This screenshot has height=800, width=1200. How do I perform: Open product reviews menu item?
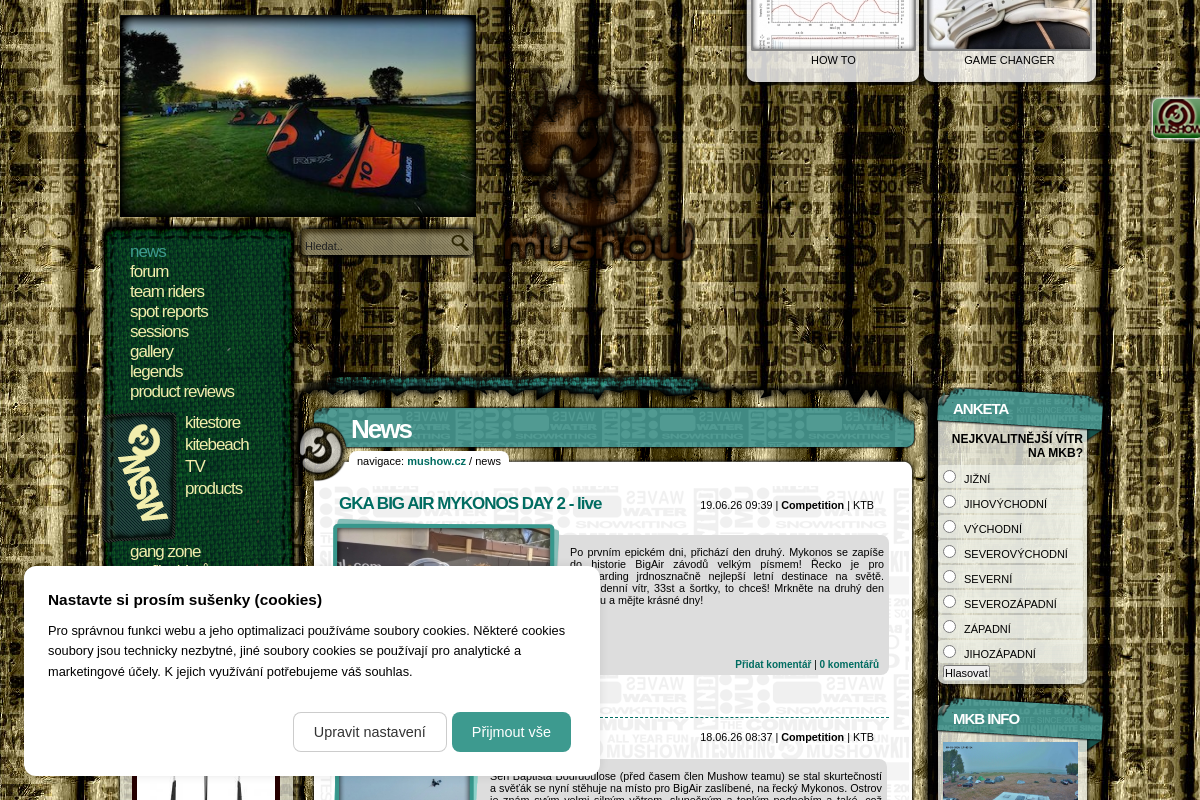click(182, 392)
